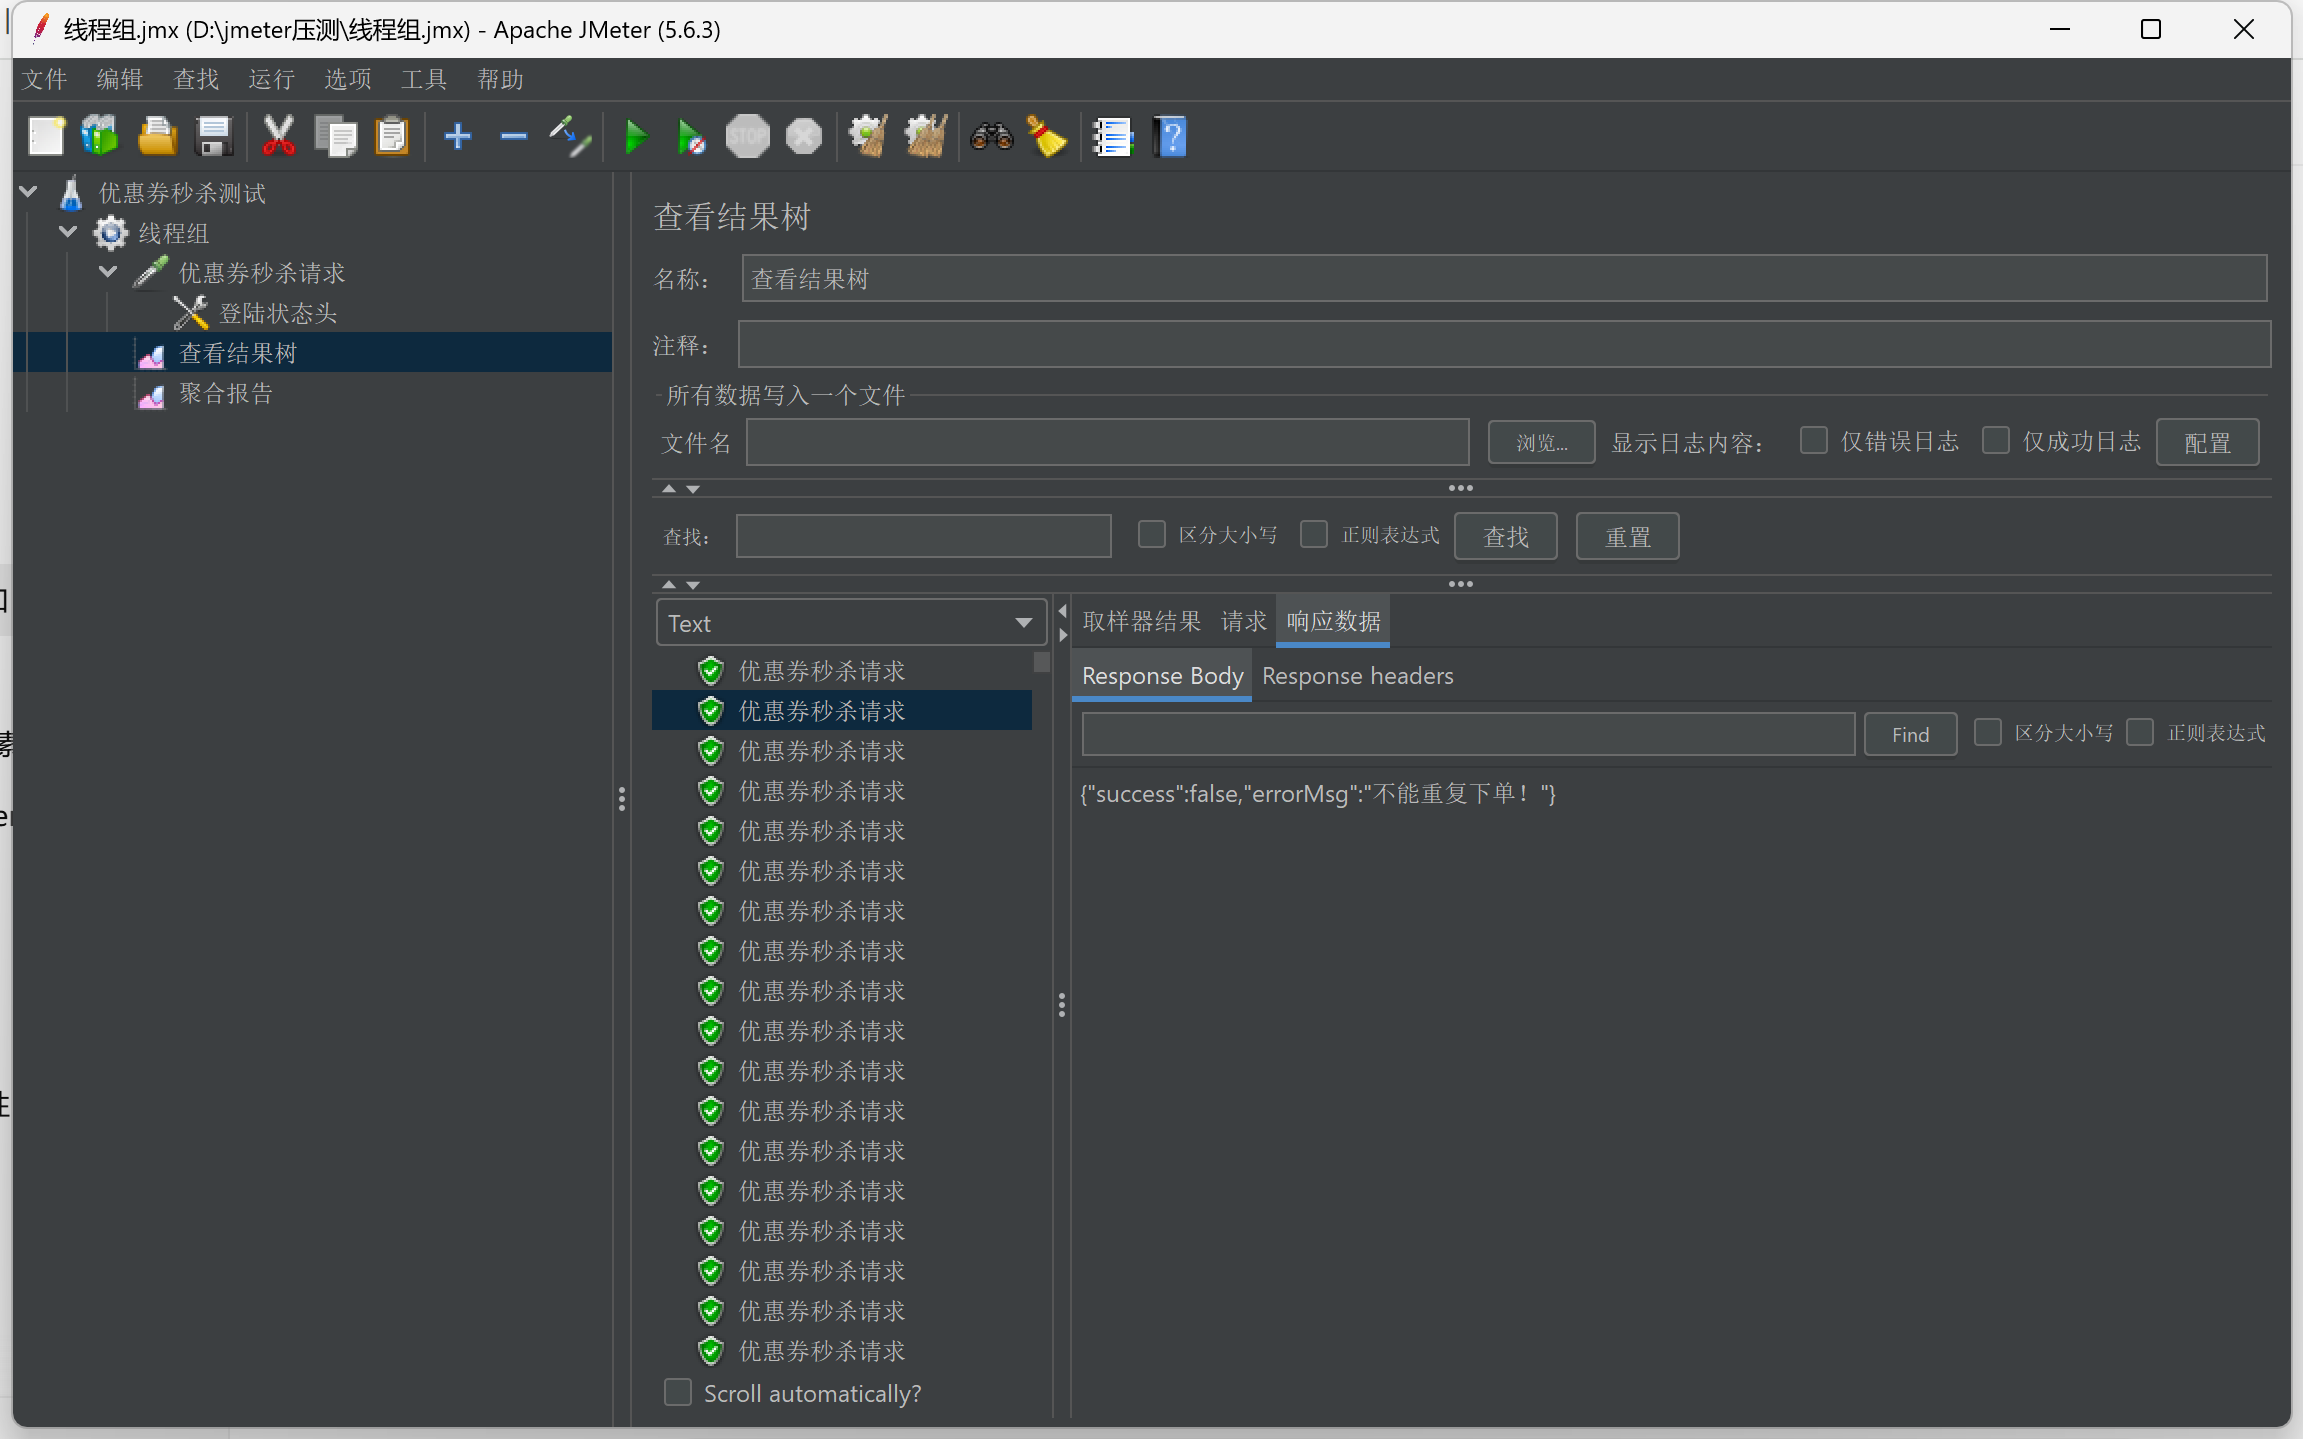Screen dimensions: 2303x1439
Task: Click the blue plus Add icon
Action: point(457,137)
